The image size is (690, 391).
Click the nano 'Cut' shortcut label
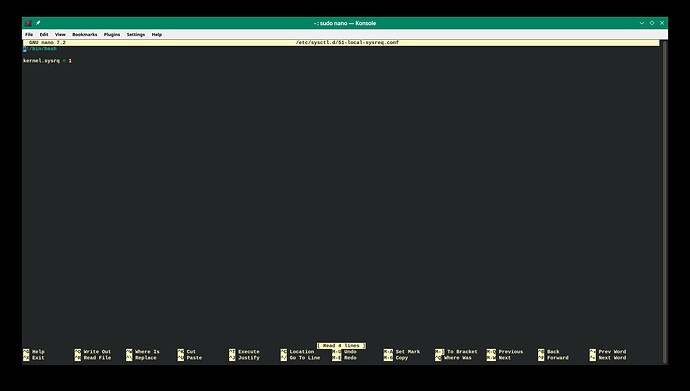[191, 352]
